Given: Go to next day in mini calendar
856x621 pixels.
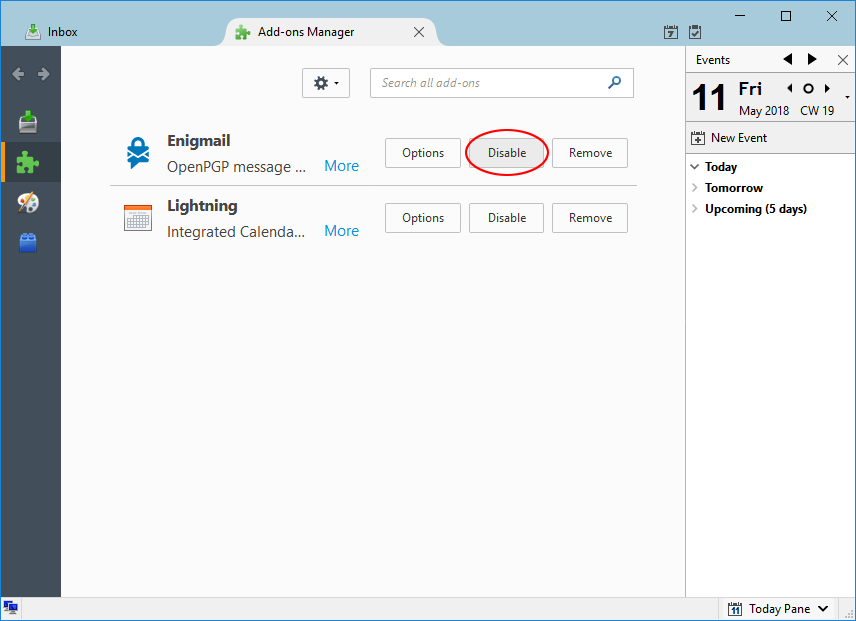Looking at the screenshot, I should pos(828,88).
